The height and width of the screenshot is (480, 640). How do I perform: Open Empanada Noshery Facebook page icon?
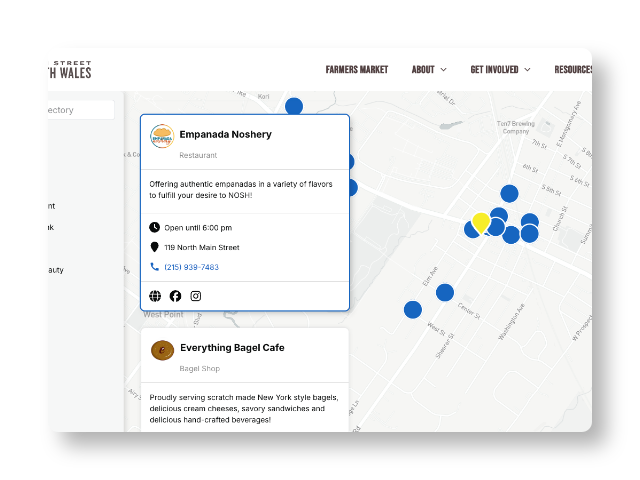tap(176, 296)
